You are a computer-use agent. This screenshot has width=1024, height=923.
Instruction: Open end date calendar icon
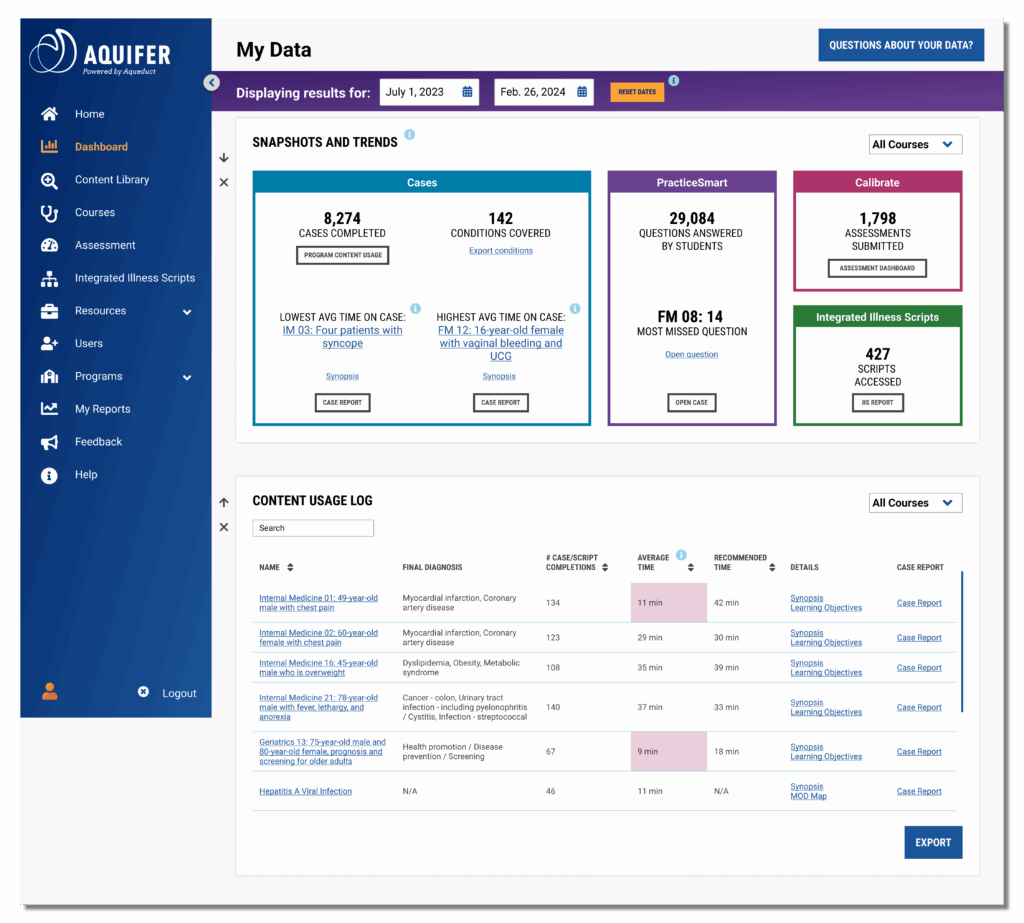(582, 92)
